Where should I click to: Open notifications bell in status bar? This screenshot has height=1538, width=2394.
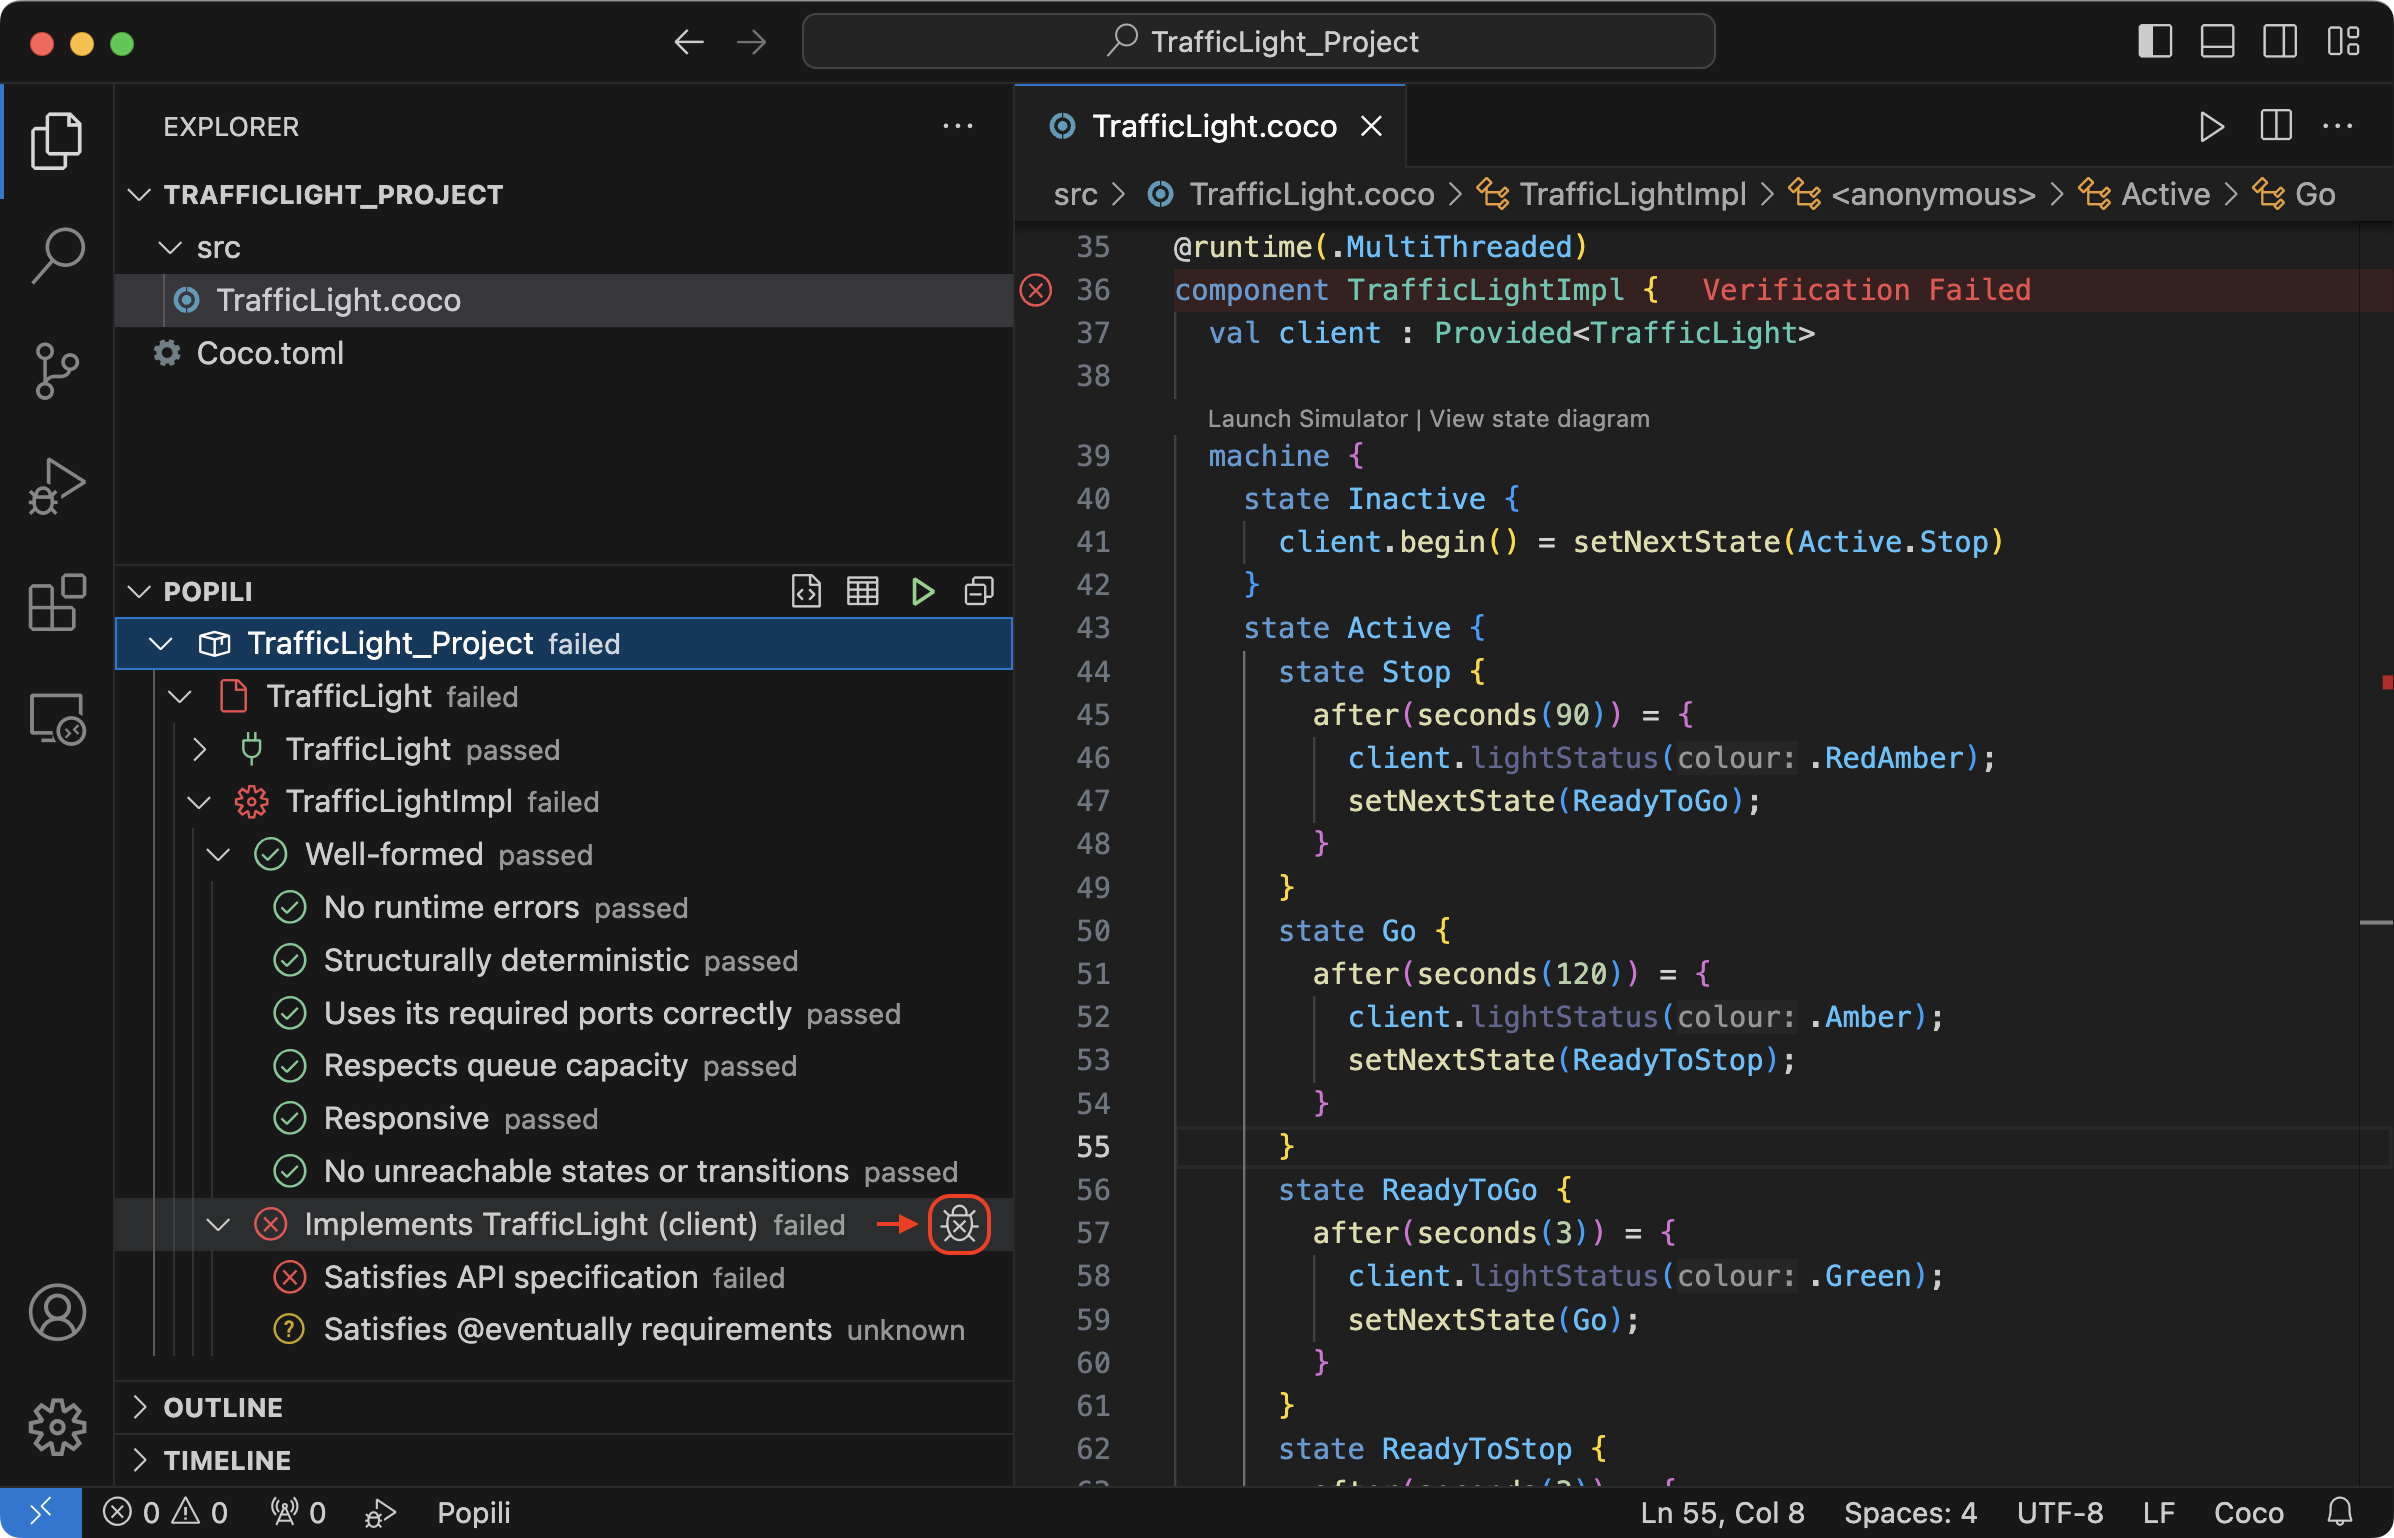[2341, 1512]
